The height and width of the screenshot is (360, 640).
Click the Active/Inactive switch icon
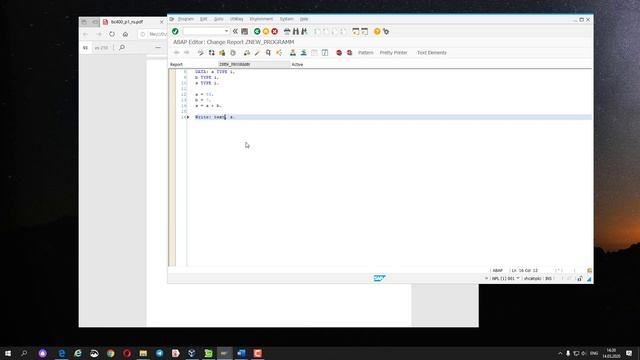click(211, 53)
